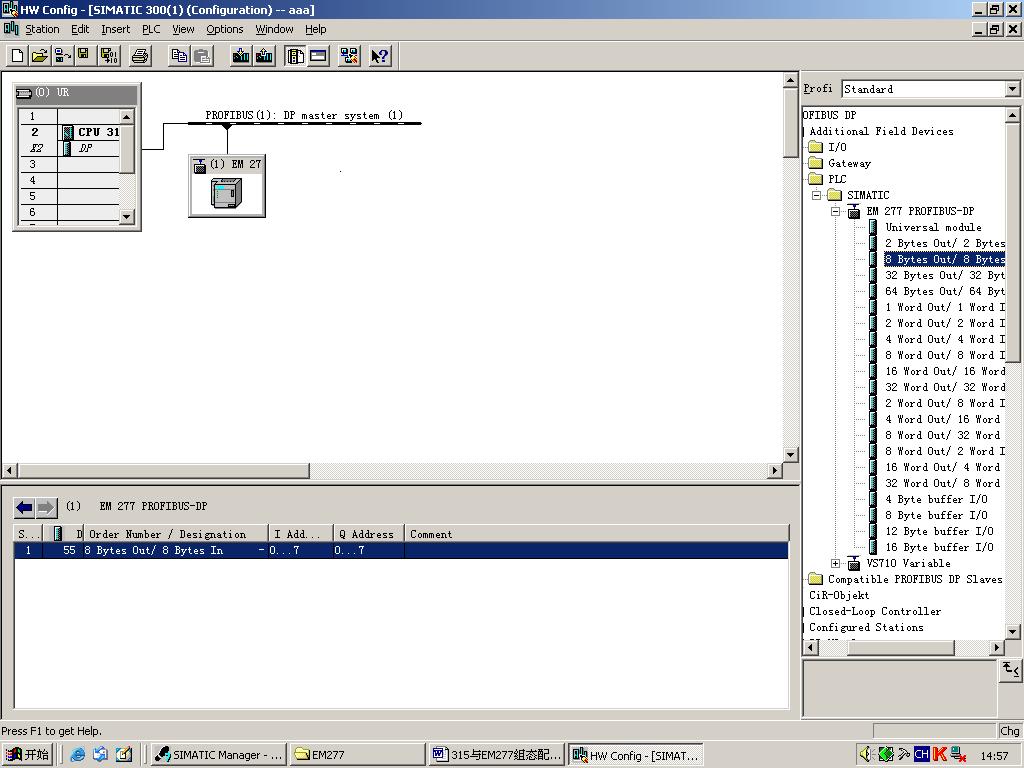Select 16 Byte buffer I/O catalog entry

click(939, 547)
